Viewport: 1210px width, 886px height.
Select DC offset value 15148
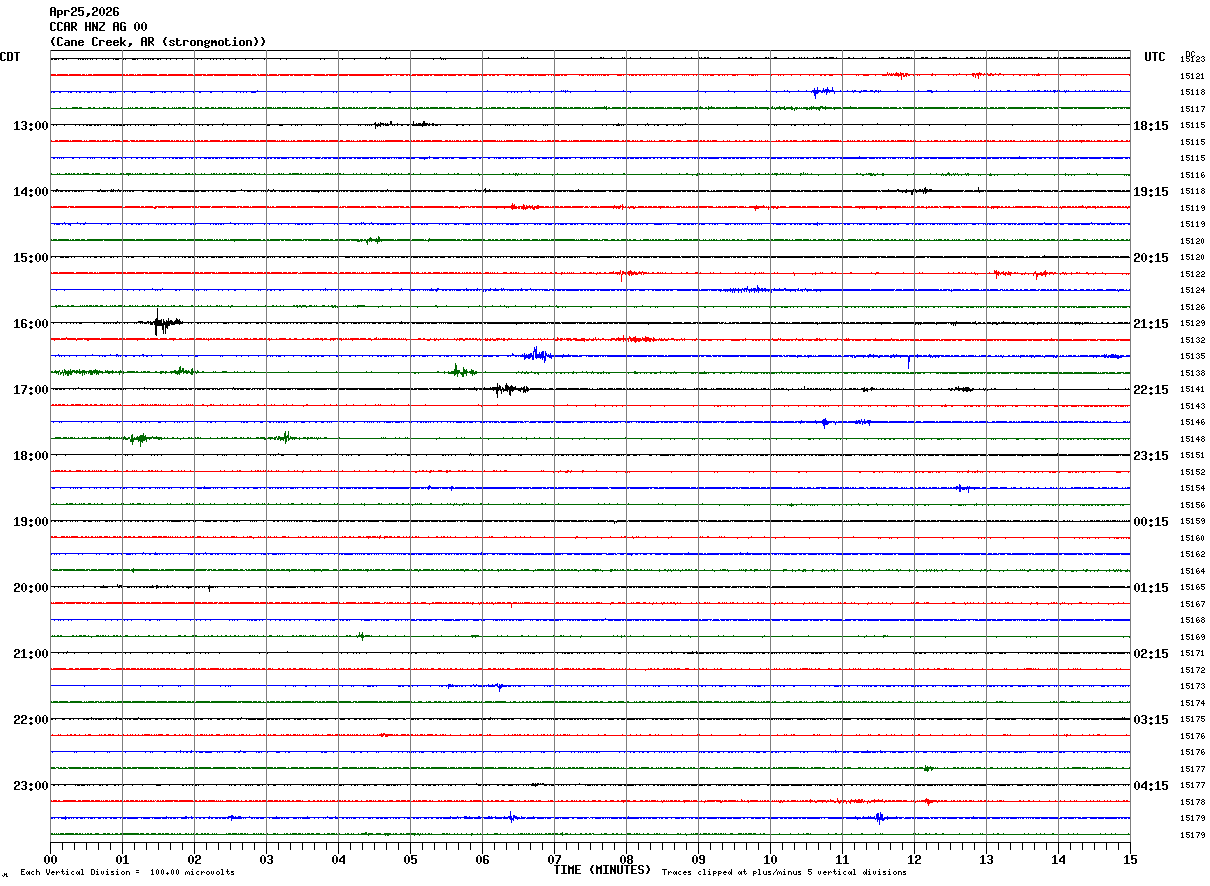point(1192,439)
